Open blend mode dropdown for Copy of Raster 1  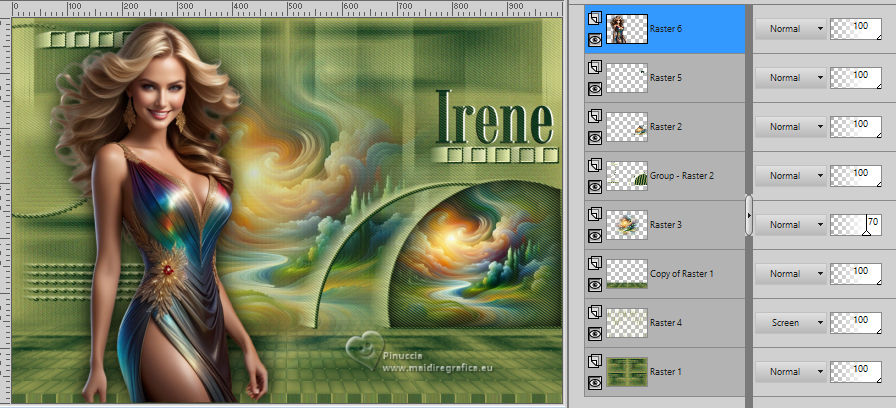tap(791, 274)
